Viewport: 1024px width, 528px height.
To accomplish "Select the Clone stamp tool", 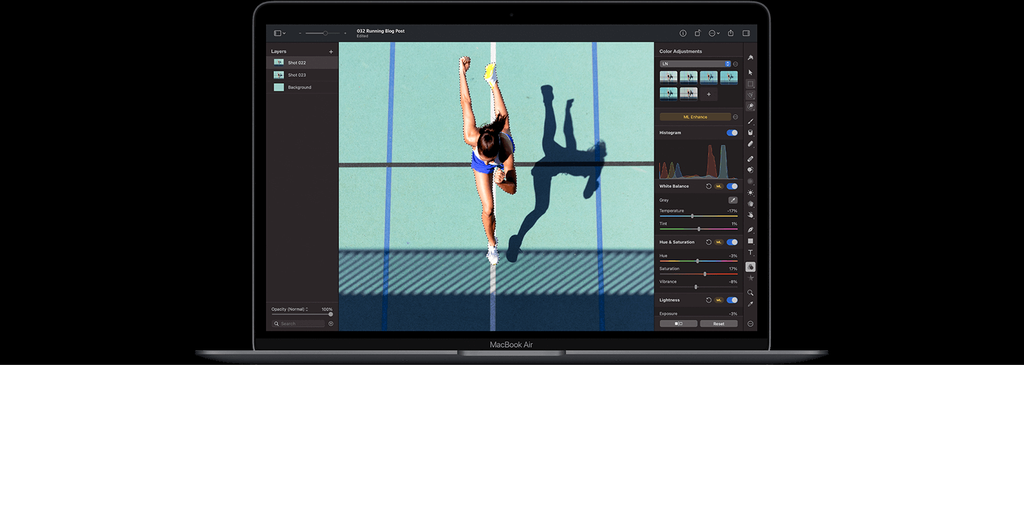I will pos(750,170).
